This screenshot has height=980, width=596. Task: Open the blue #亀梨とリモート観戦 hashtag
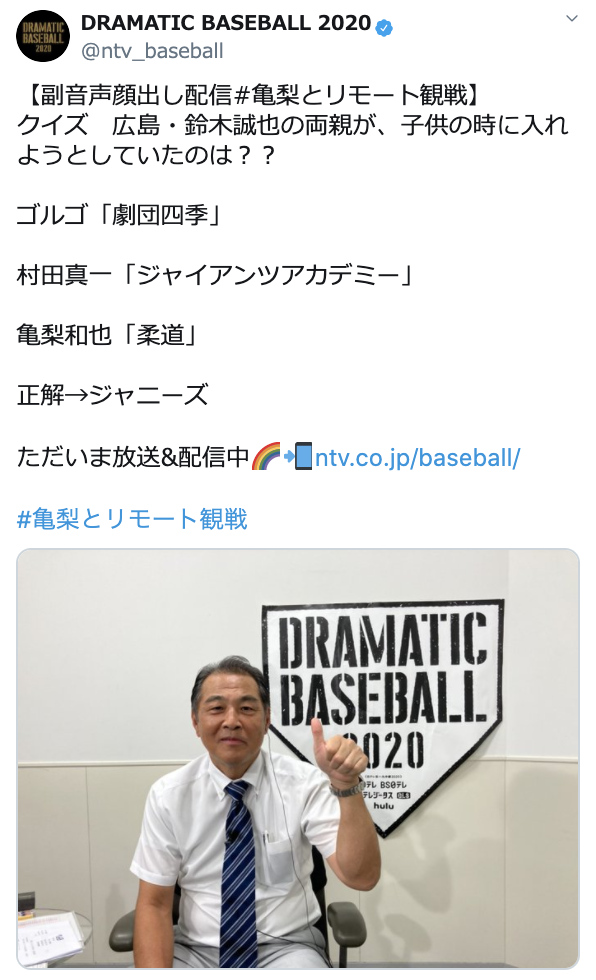point(132,519)
